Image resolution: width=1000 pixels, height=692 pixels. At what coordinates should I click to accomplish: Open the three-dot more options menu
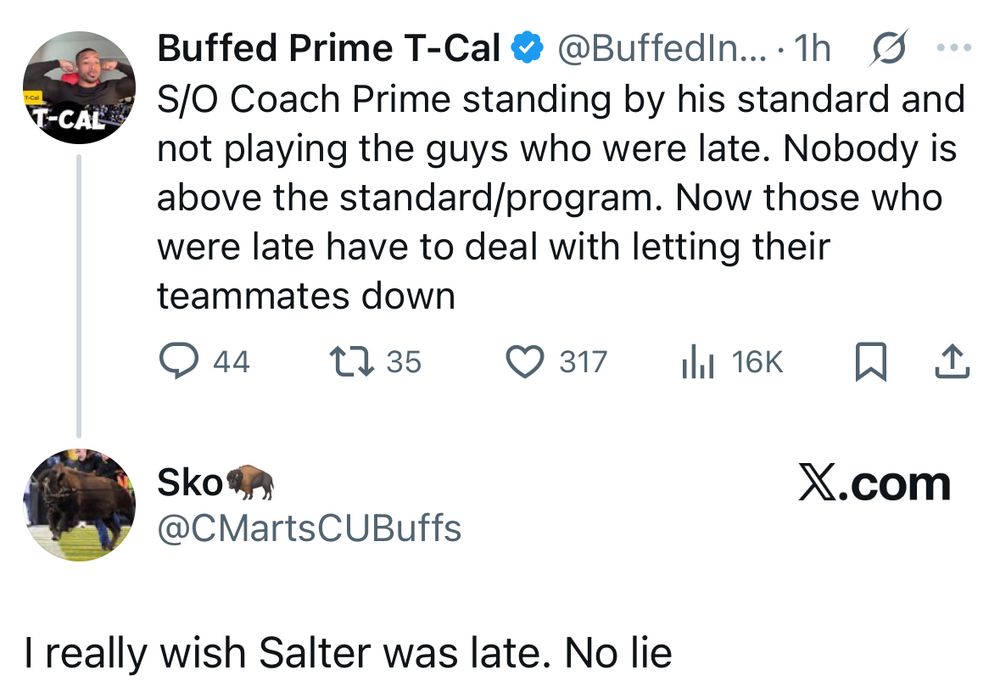point(950,49)
